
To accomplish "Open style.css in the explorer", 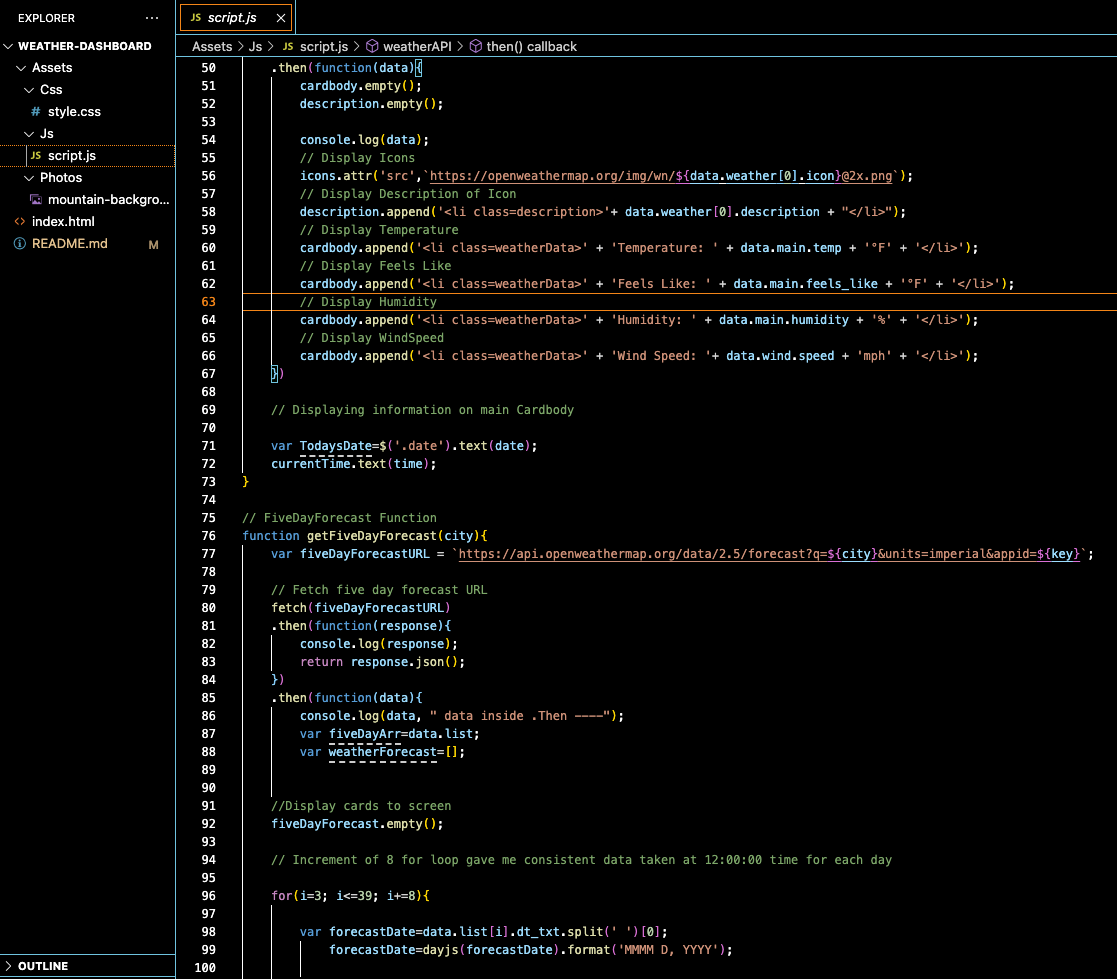I will pos(74,112).
